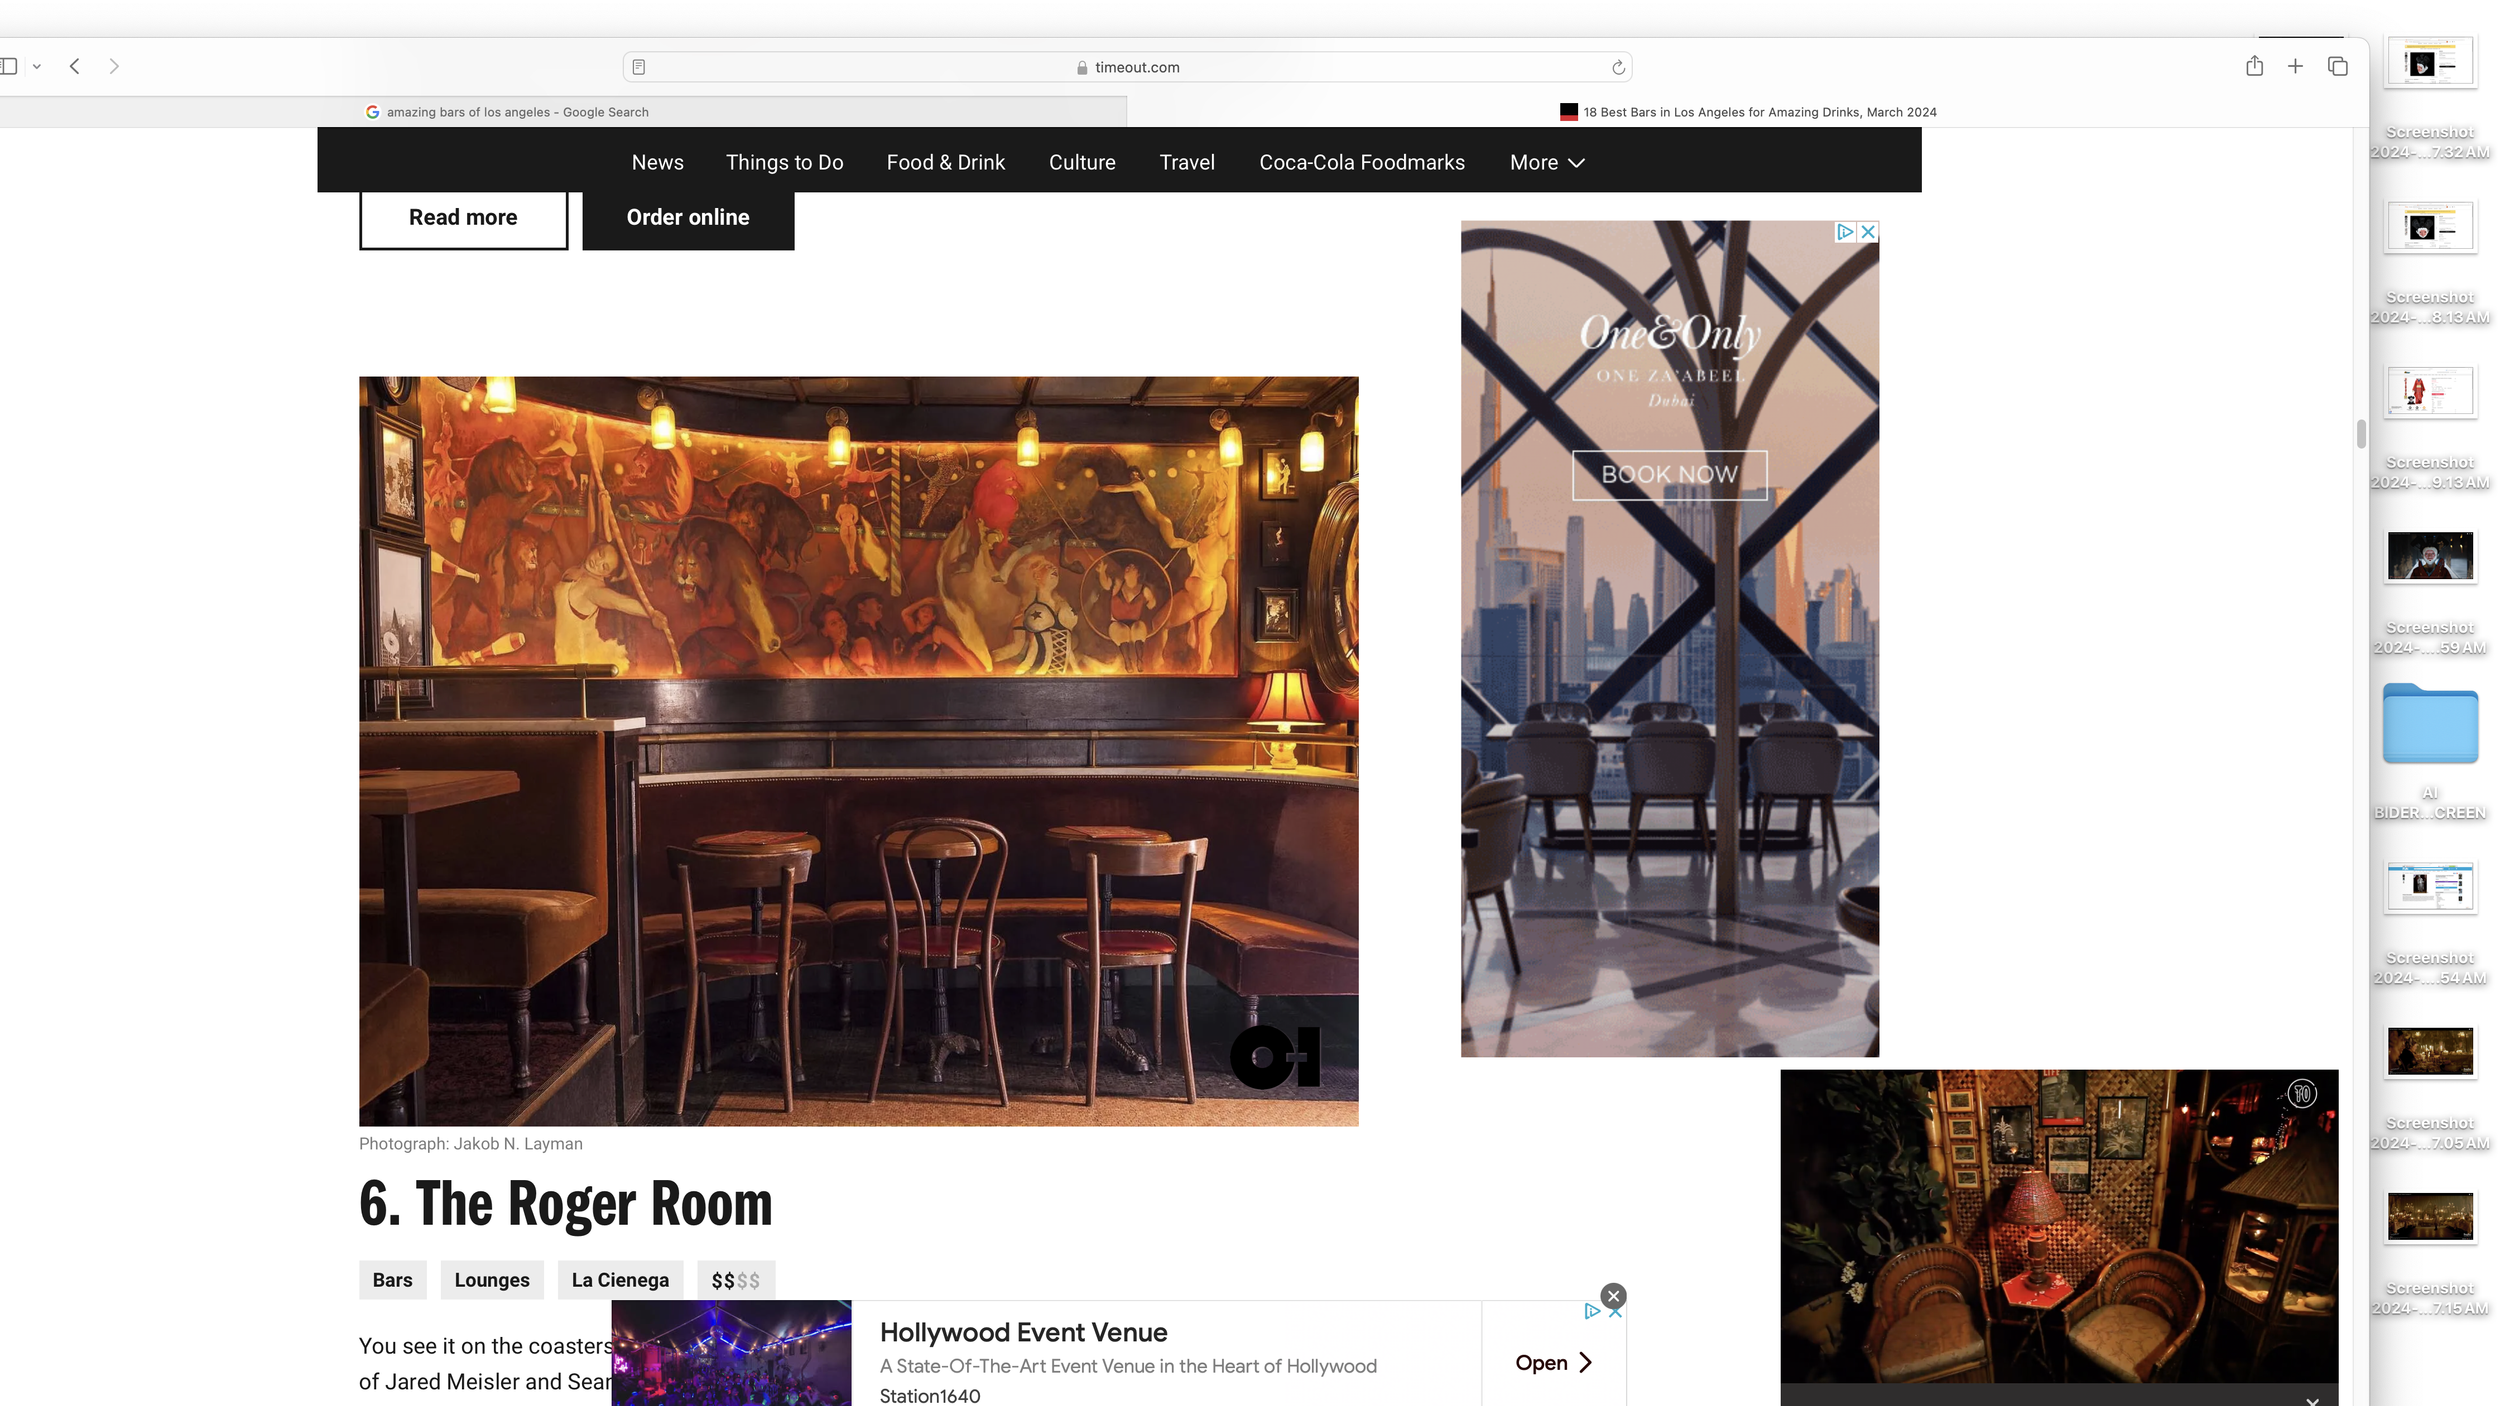Image resolution: width=2500 pixels, height=1406 pixels.
Task: Show the tab overview icon
Action: (x=2337, y=66)
